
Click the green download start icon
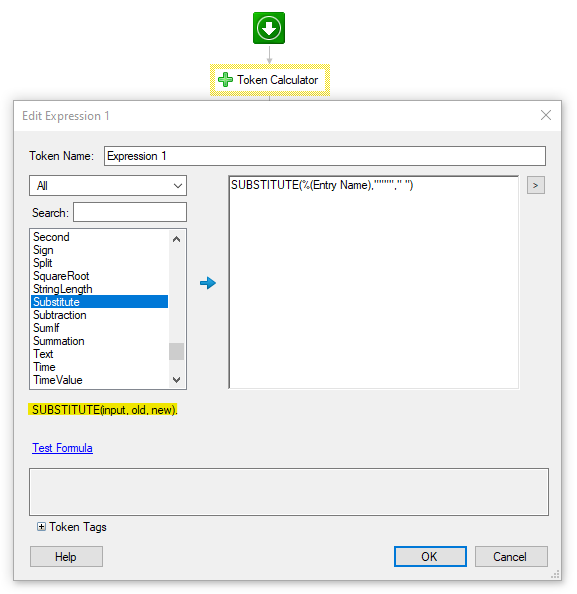[269, 28]
